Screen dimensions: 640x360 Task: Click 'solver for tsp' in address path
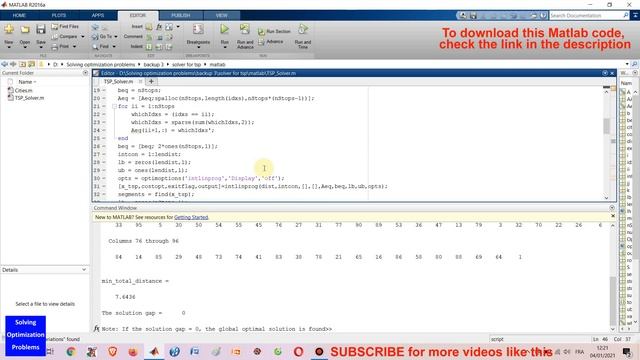point(186,64)
